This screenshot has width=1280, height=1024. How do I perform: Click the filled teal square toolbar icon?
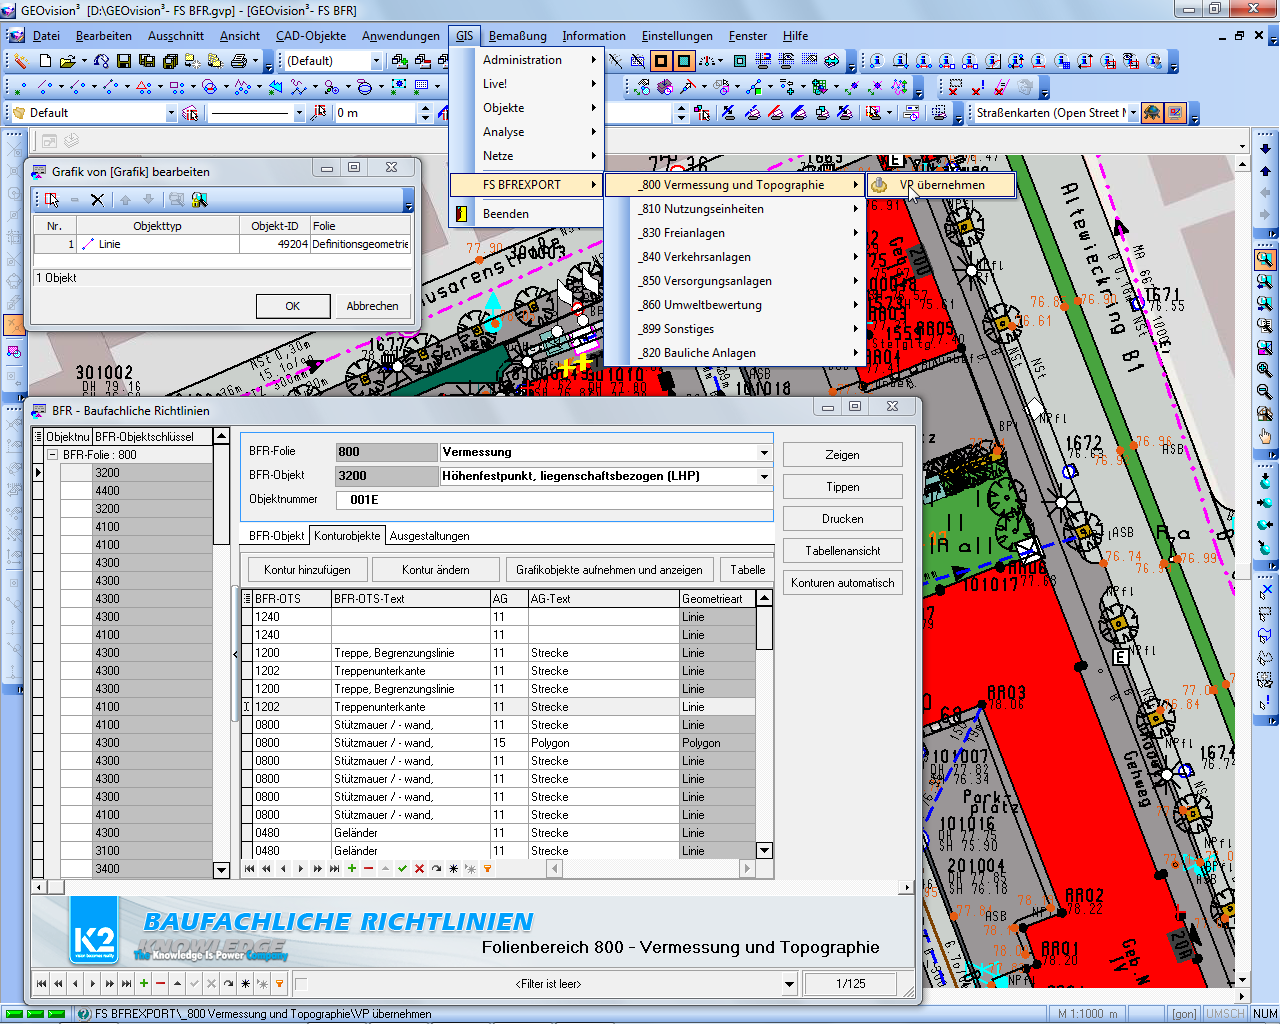tap(684, 61)
